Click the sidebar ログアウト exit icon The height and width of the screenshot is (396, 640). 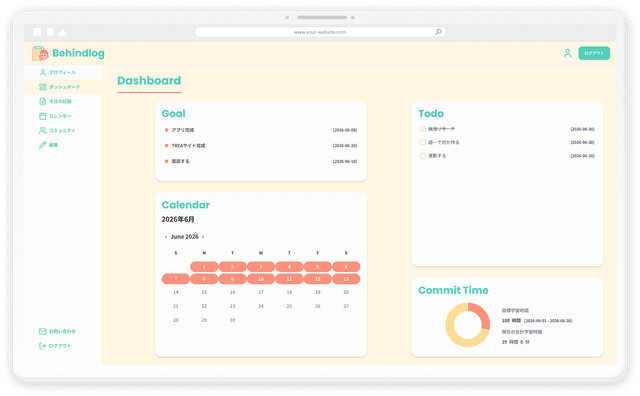[42, 346]
